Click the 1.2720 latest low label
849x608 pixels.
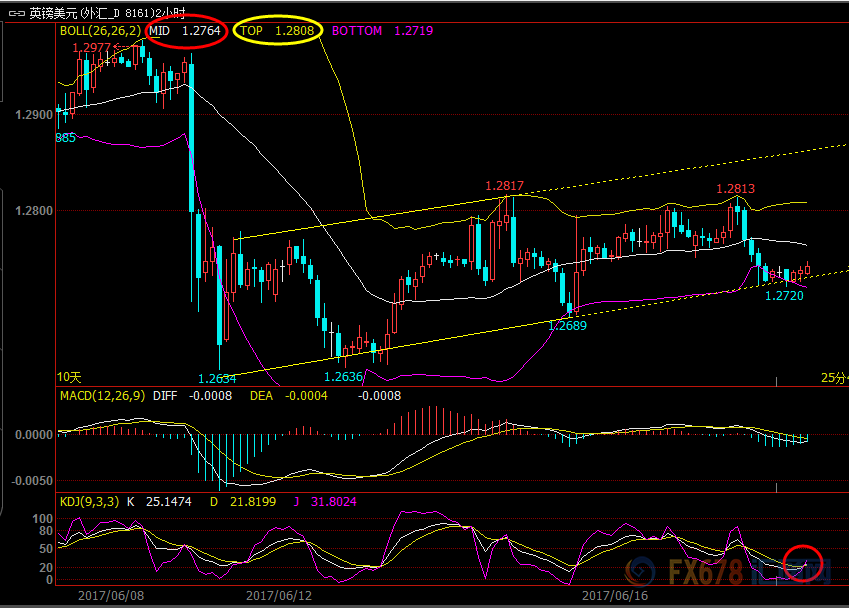click(784, 296)
